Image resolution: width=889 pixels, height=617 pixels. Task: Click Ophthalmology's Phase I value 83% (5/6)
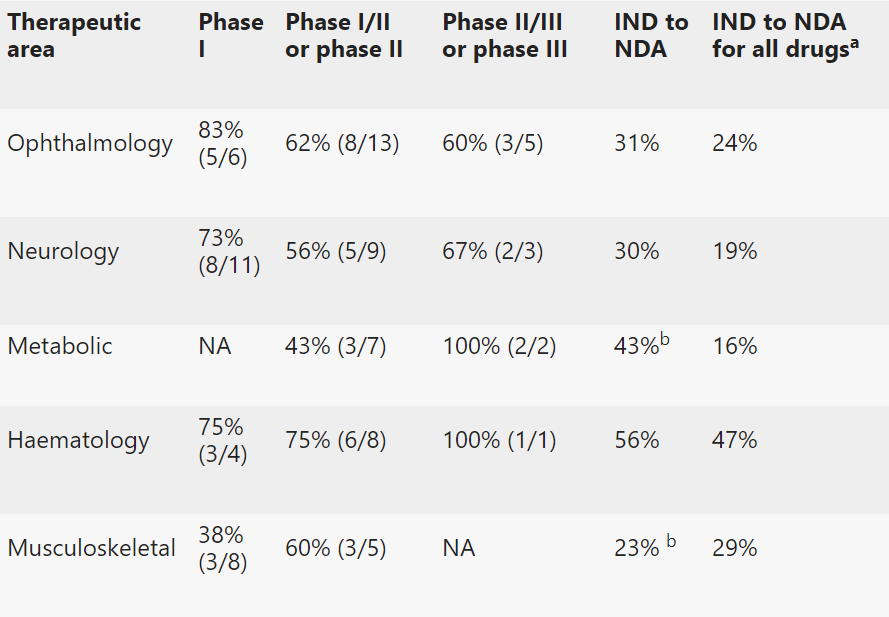223,143
